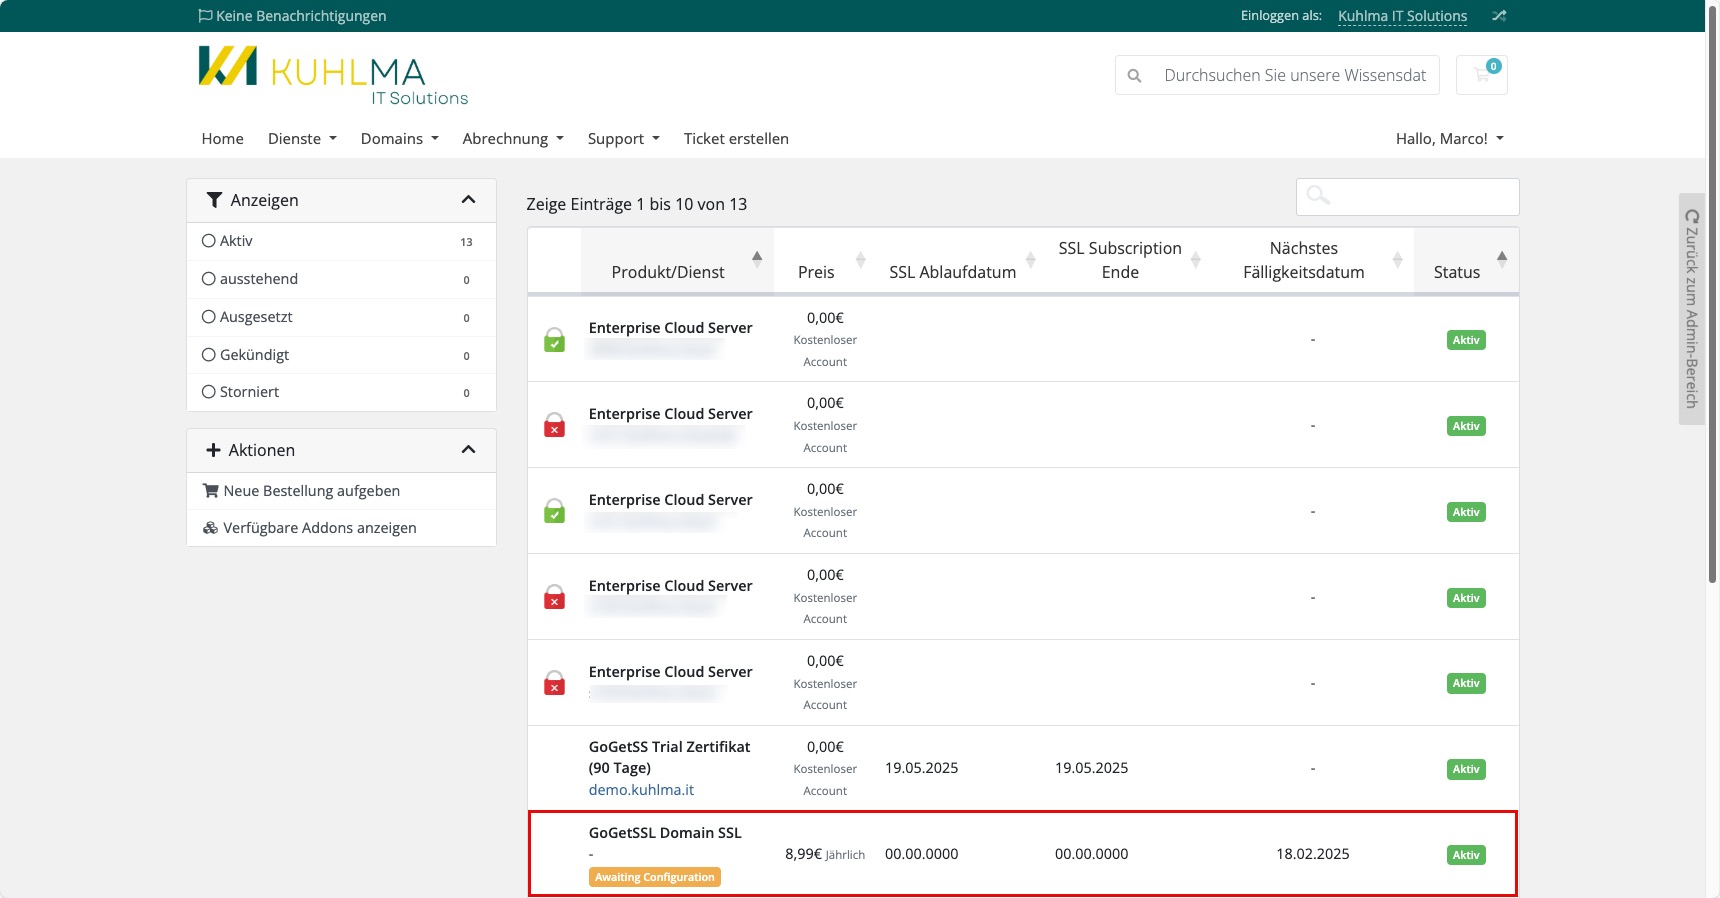Screen dimensions: 1720x898
Task: Select the Aktiv filter option
Action: pos(341,241)
